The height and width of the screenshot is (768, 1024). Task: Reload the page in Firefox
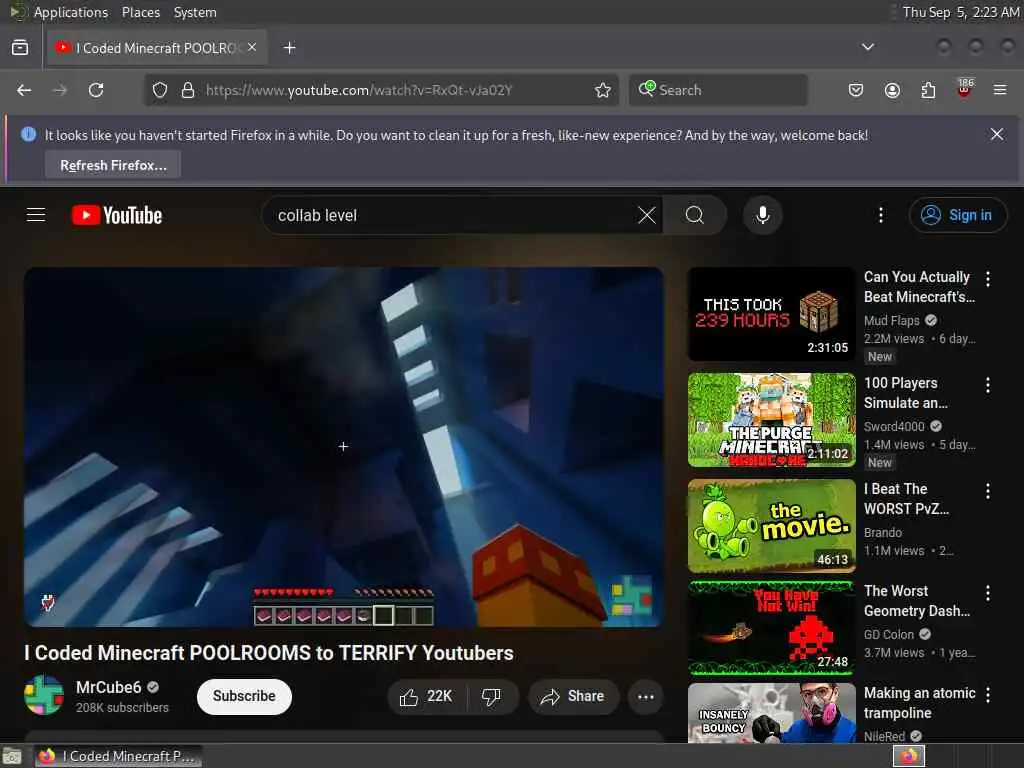[96, 90]
